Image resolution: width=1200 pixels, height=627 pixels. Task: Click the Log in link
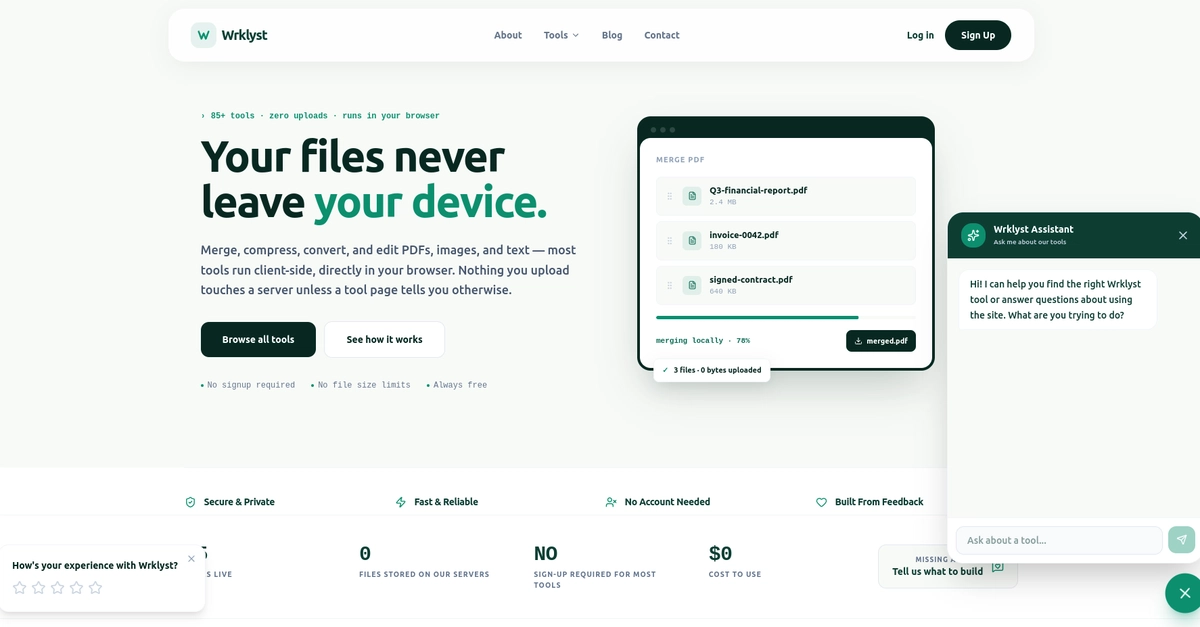coord(920,35)
